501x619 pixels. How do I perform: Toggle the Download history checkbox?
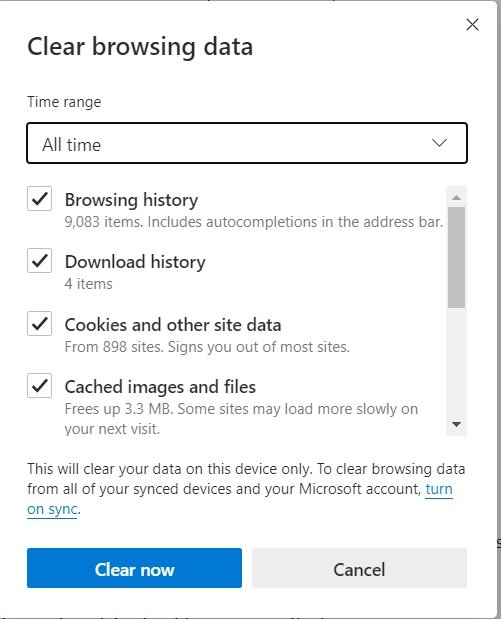[x=39, y=261]
